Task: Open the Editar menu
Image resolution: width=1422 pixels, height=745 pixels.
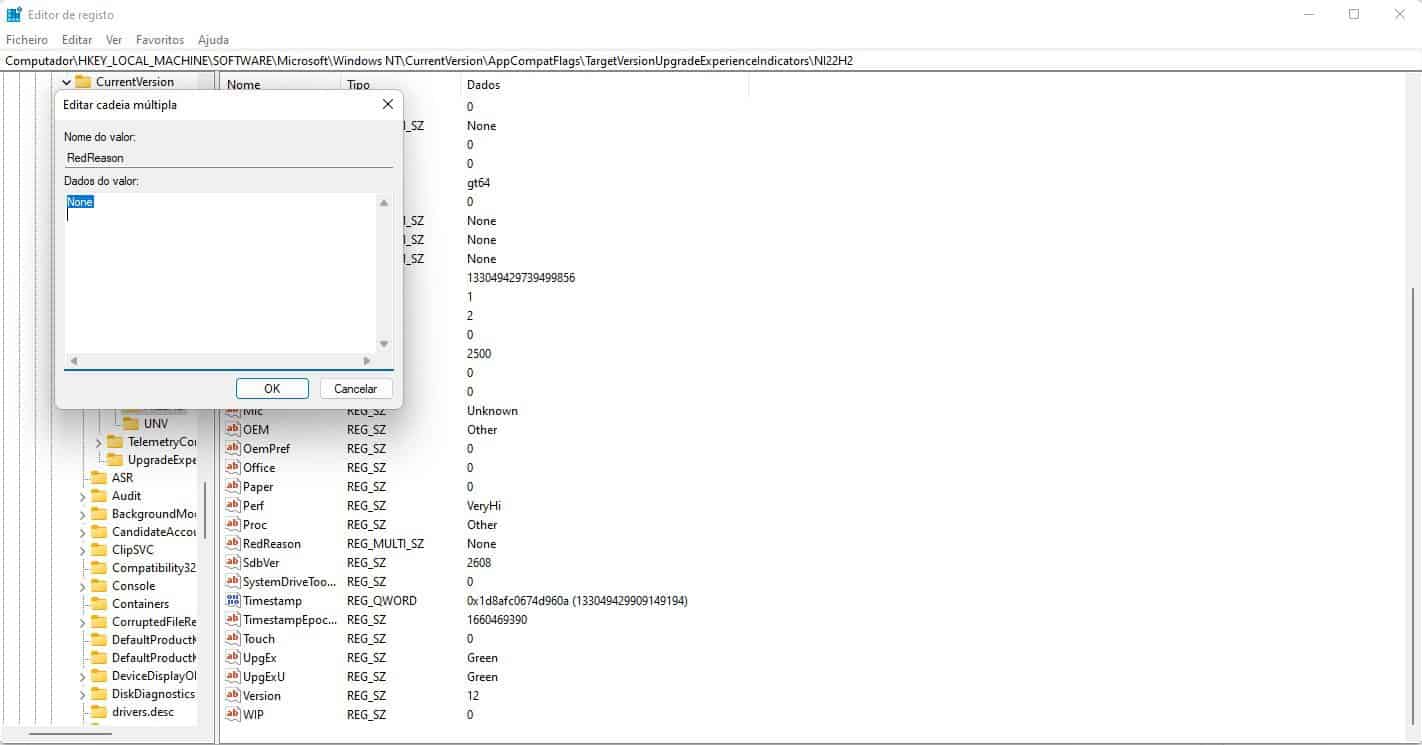Action: pyautogui.click(x=77, y=40)
